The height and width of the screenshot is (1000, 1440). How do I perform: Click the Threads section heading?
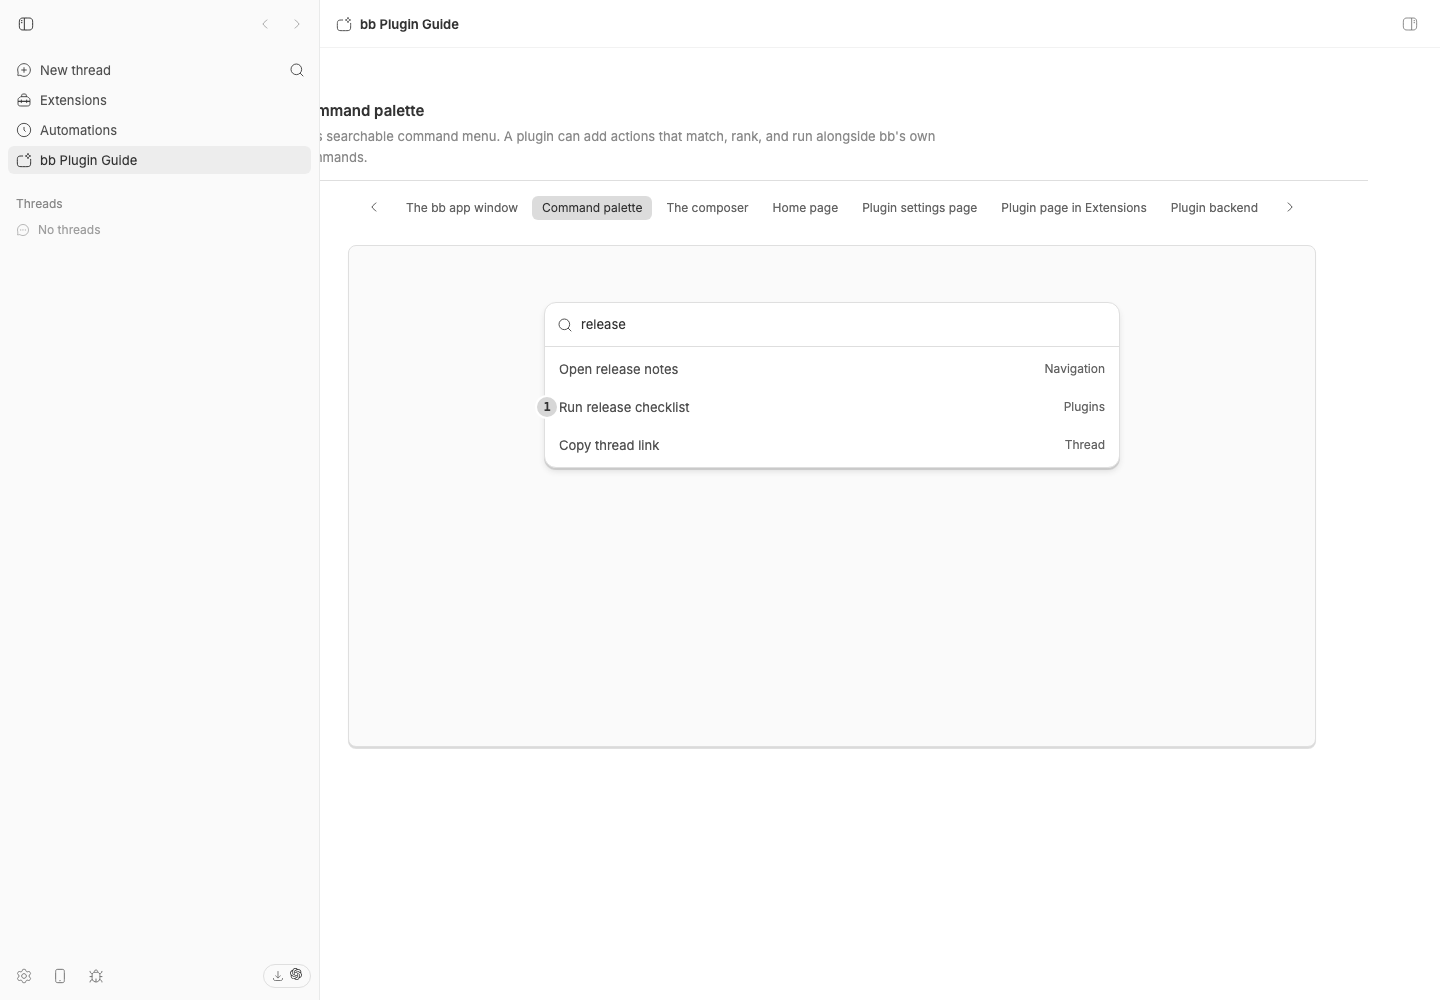(x=39, y=204)
